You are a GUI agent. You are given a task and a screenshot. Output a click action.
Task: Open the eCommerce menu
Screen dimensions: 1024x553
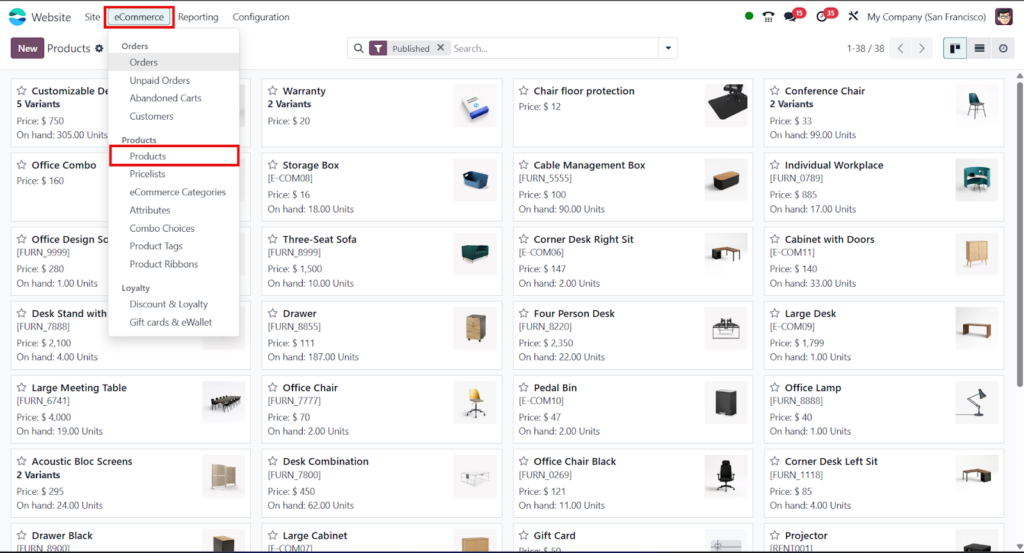(139, 17)
